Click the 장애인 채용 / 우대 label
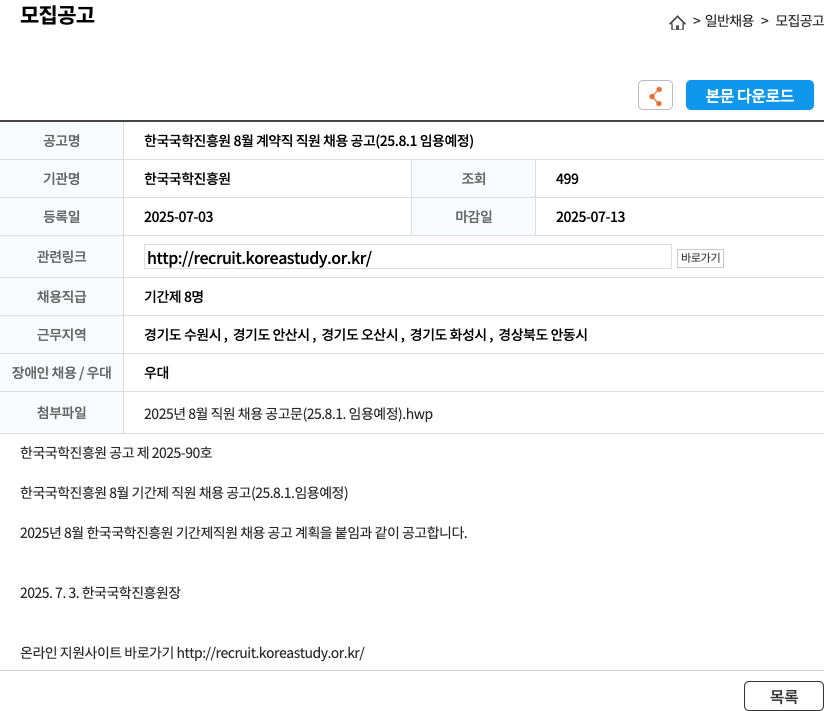The width and height of the screenshot is (824, 711). (61, 373)
